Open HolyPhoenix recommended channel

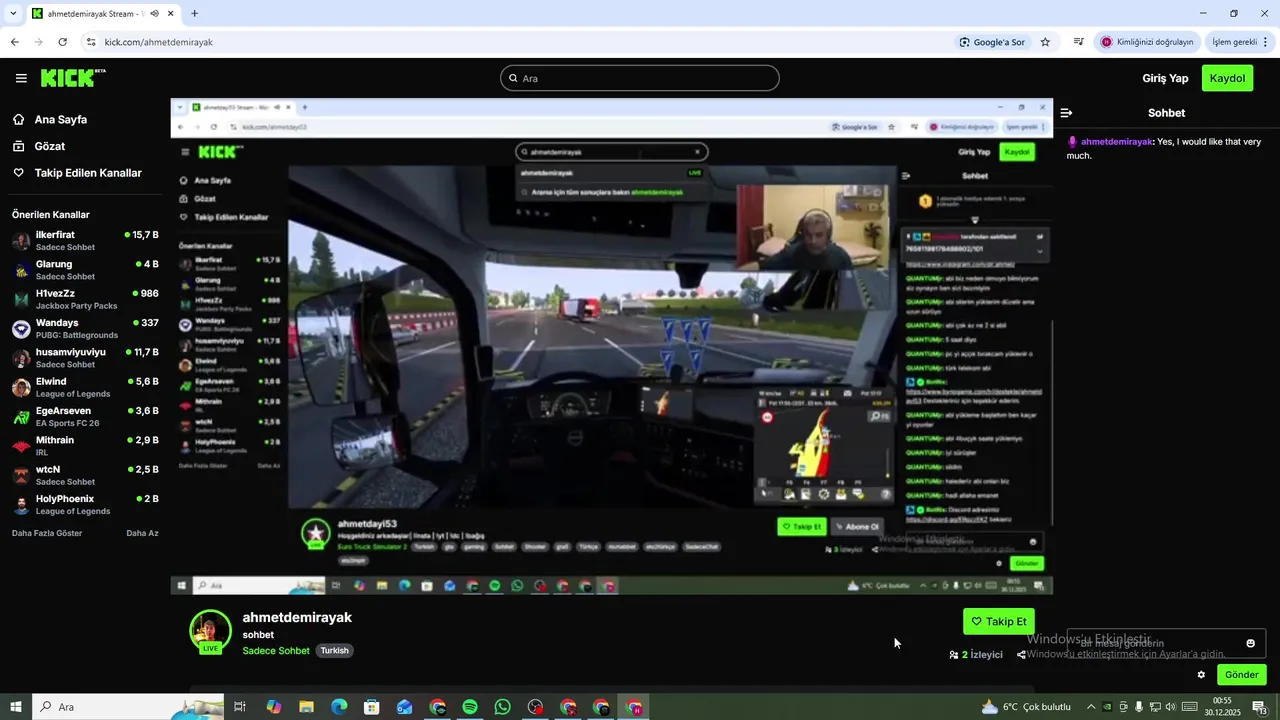click(x=85, y=505)
